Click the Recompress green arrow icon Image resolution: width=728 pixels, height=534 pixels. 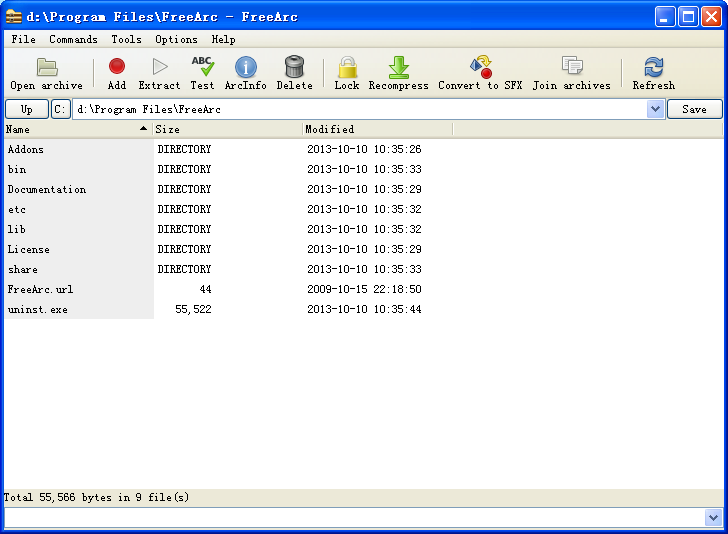click(398, 67)
